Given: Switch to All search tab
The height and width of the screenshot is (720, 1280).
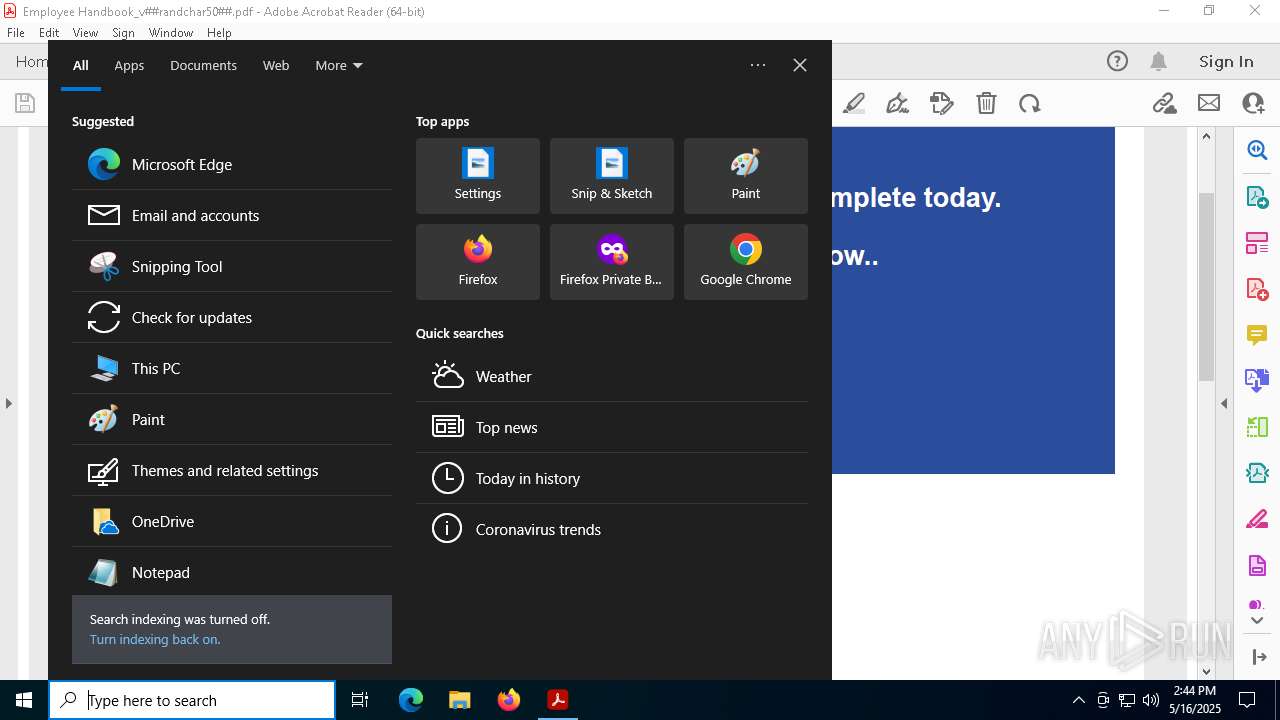Looking at the screenshot, I should pyautogui.click(x=81, y=65).
